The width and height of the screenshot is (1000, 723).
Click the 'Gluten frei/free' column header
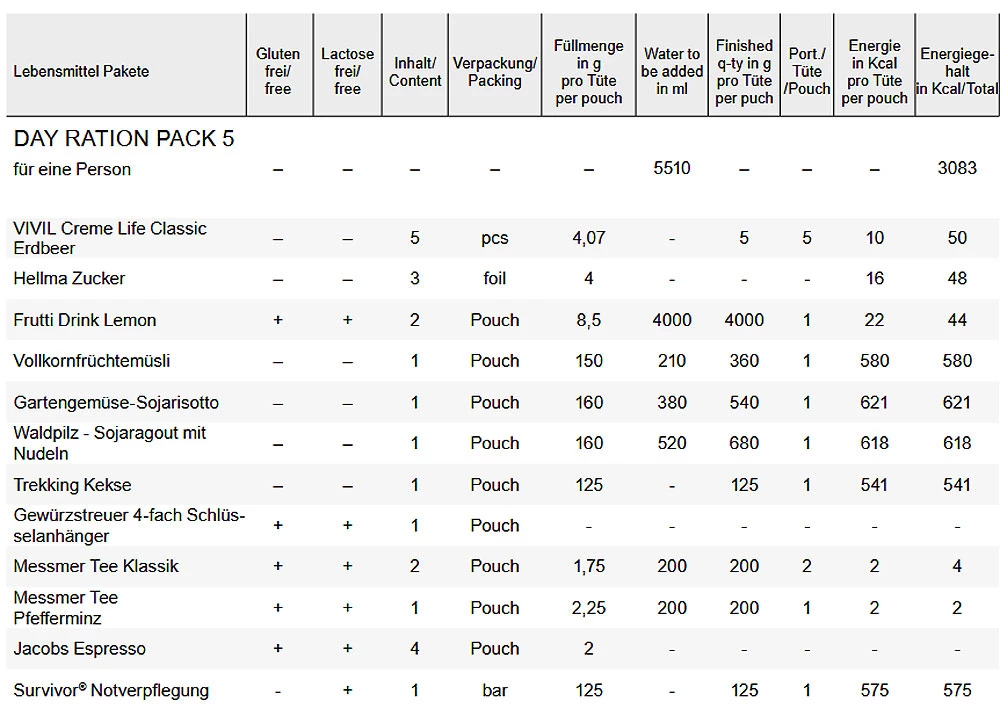tap(278, 71)
